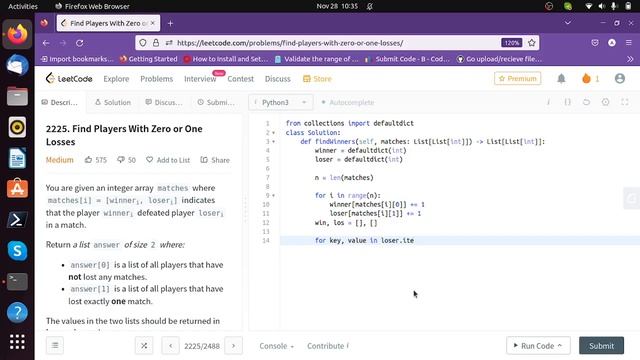This screenshot has width=640, height=360.
Task: Show more bookmarks chevron
Action: 630,59
